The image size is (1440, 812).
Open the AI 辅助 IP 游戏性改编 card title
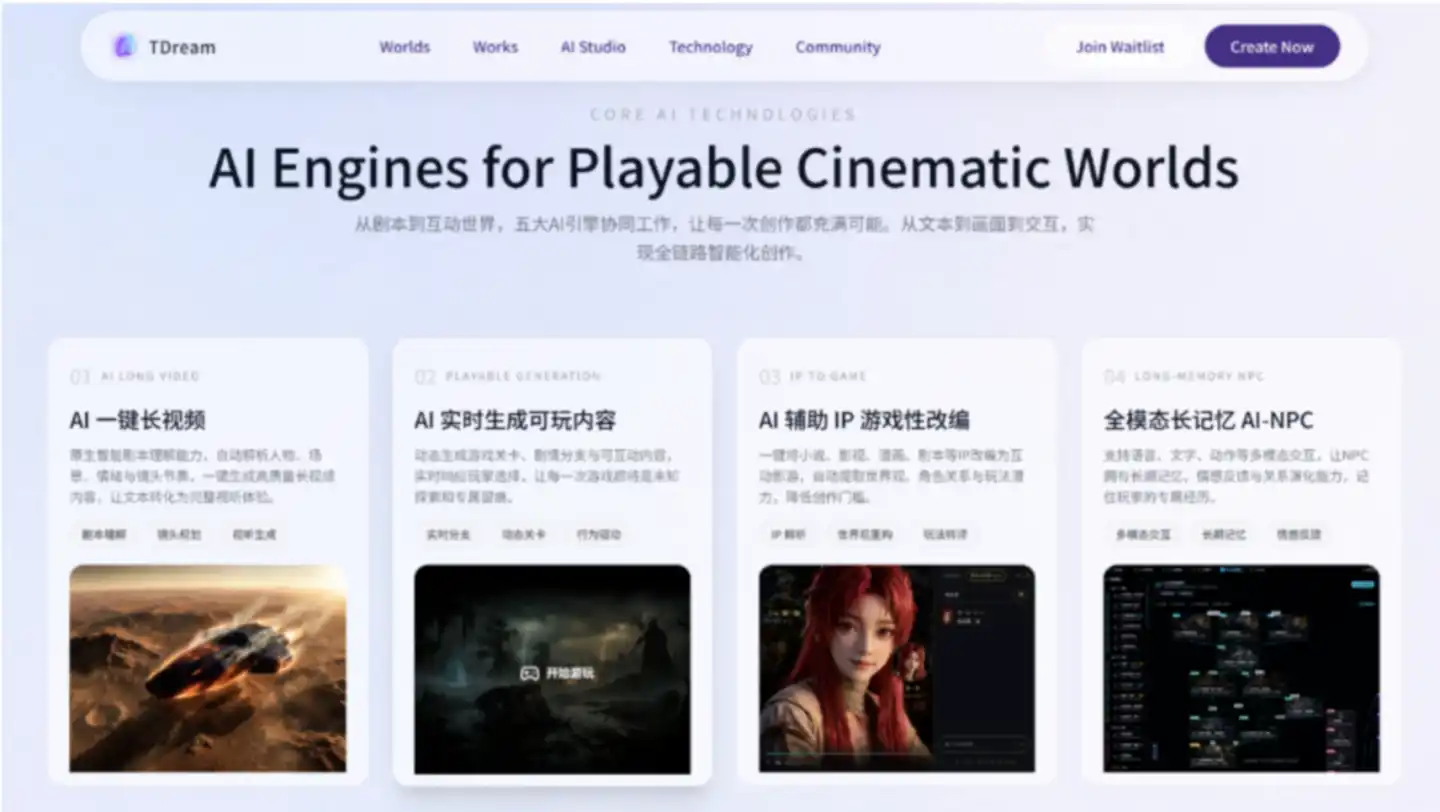click(x=864, y=420)
